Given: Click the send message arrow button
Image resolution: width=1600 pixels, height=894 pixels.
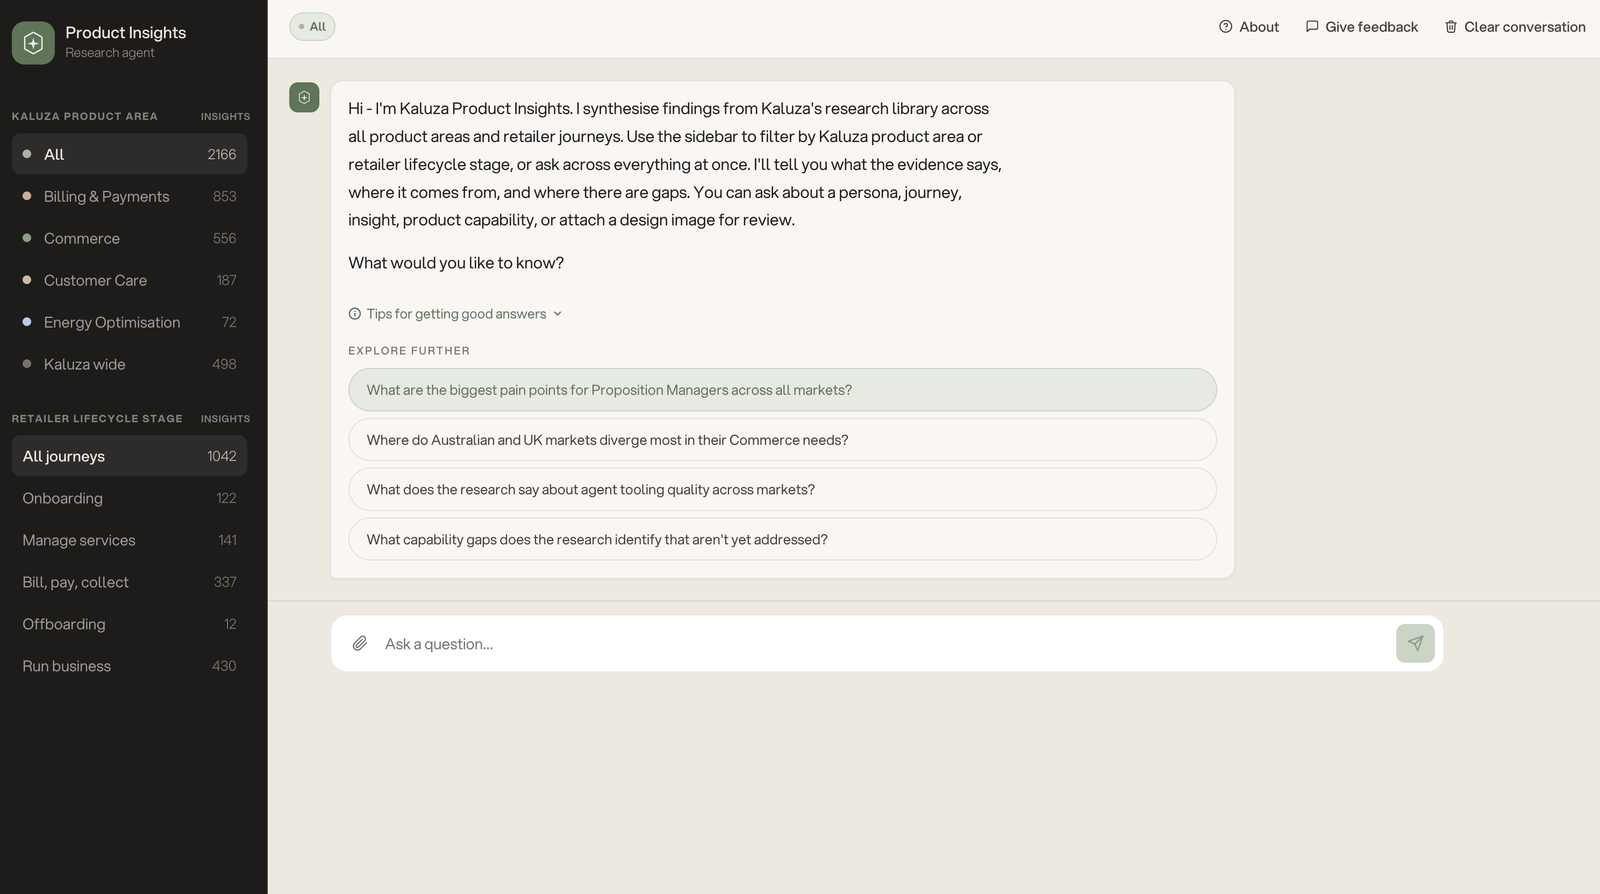Looking at the screenshot, I should (1415, 643).
